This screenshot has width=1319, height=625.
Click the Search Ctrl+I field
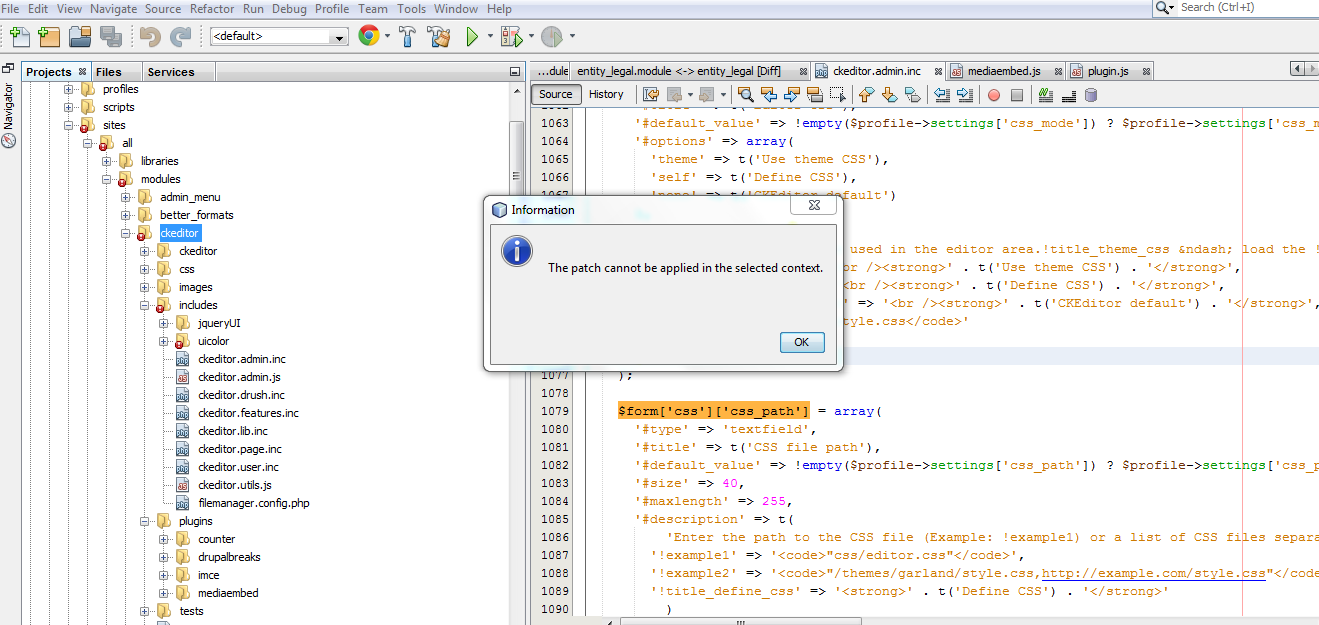1230,8
